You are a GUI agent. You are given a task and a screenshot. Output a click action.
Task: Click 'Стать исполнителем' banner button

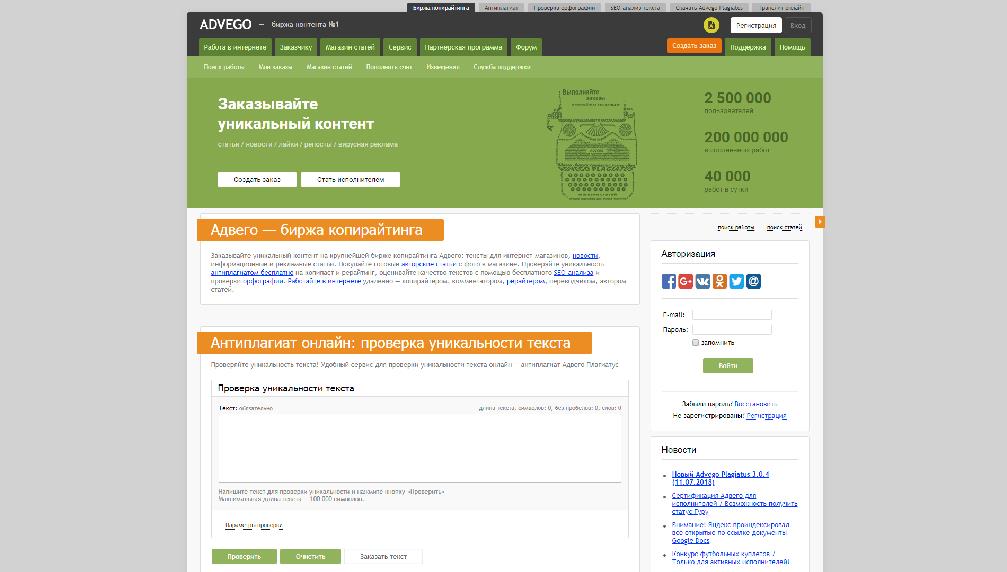tap(350, 180)
